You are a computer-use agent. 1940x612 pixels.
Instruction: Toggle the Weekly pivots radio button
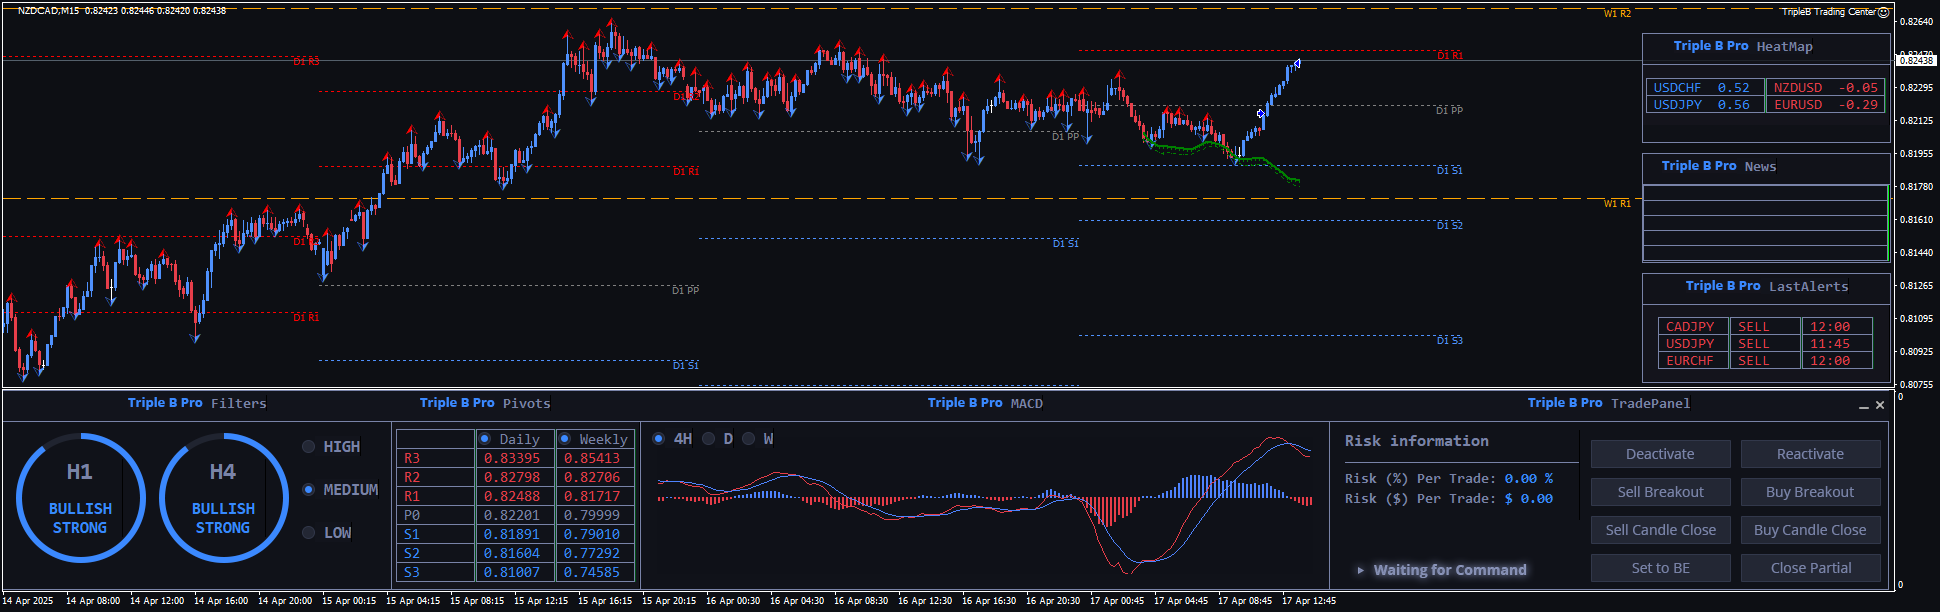click(x=565, y=439)
